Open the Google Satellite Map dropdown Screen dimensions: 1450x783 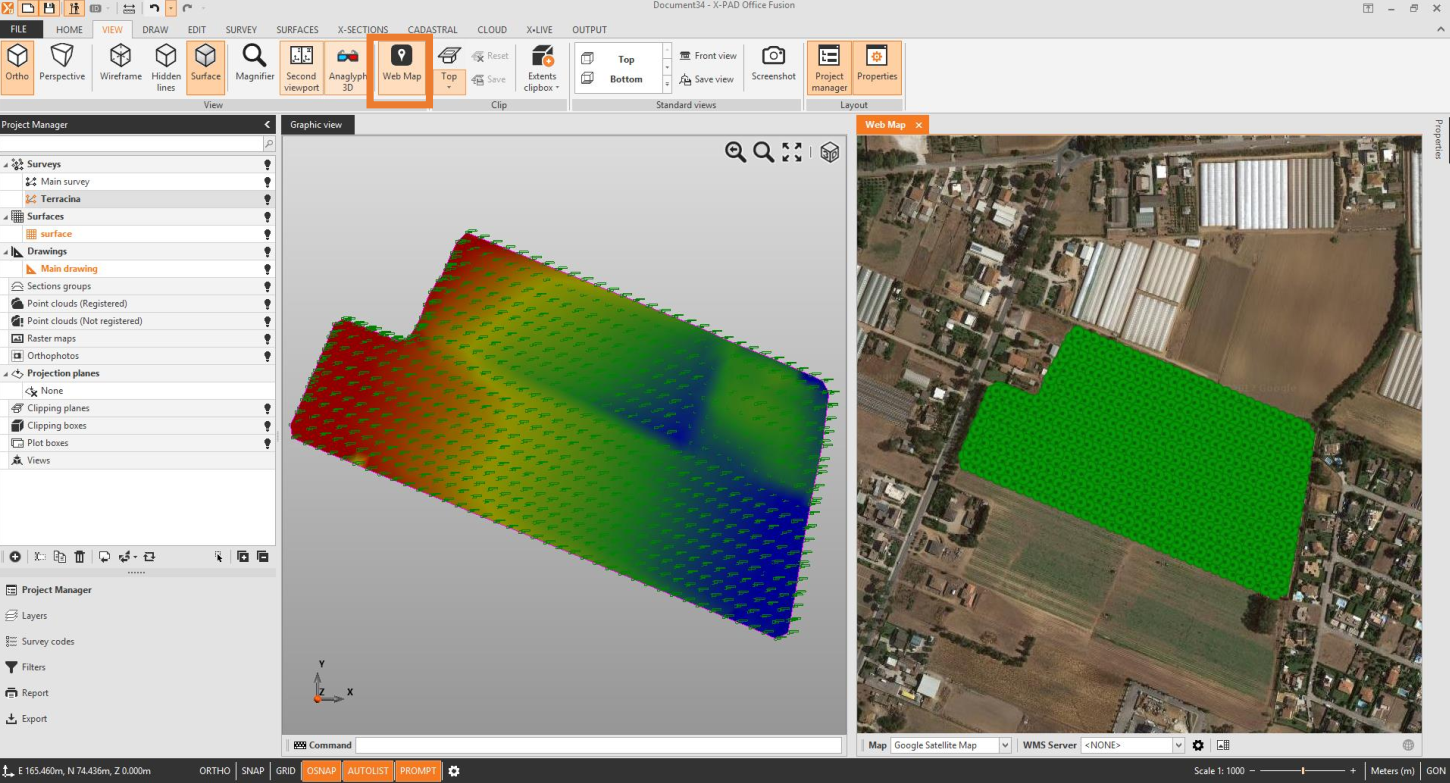pos(1005,745)
